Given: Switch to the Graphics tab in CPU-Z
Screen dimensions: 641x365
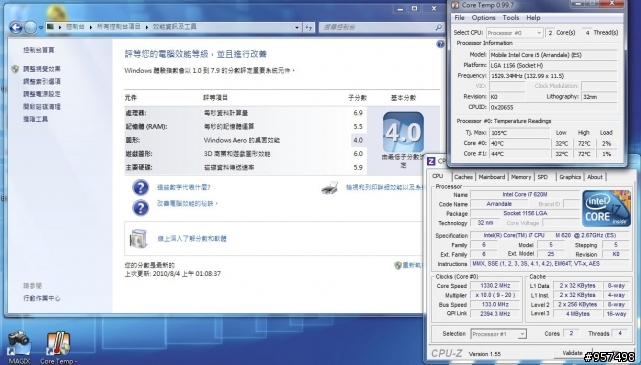Looking at the screenshot, I should point(570,177).
